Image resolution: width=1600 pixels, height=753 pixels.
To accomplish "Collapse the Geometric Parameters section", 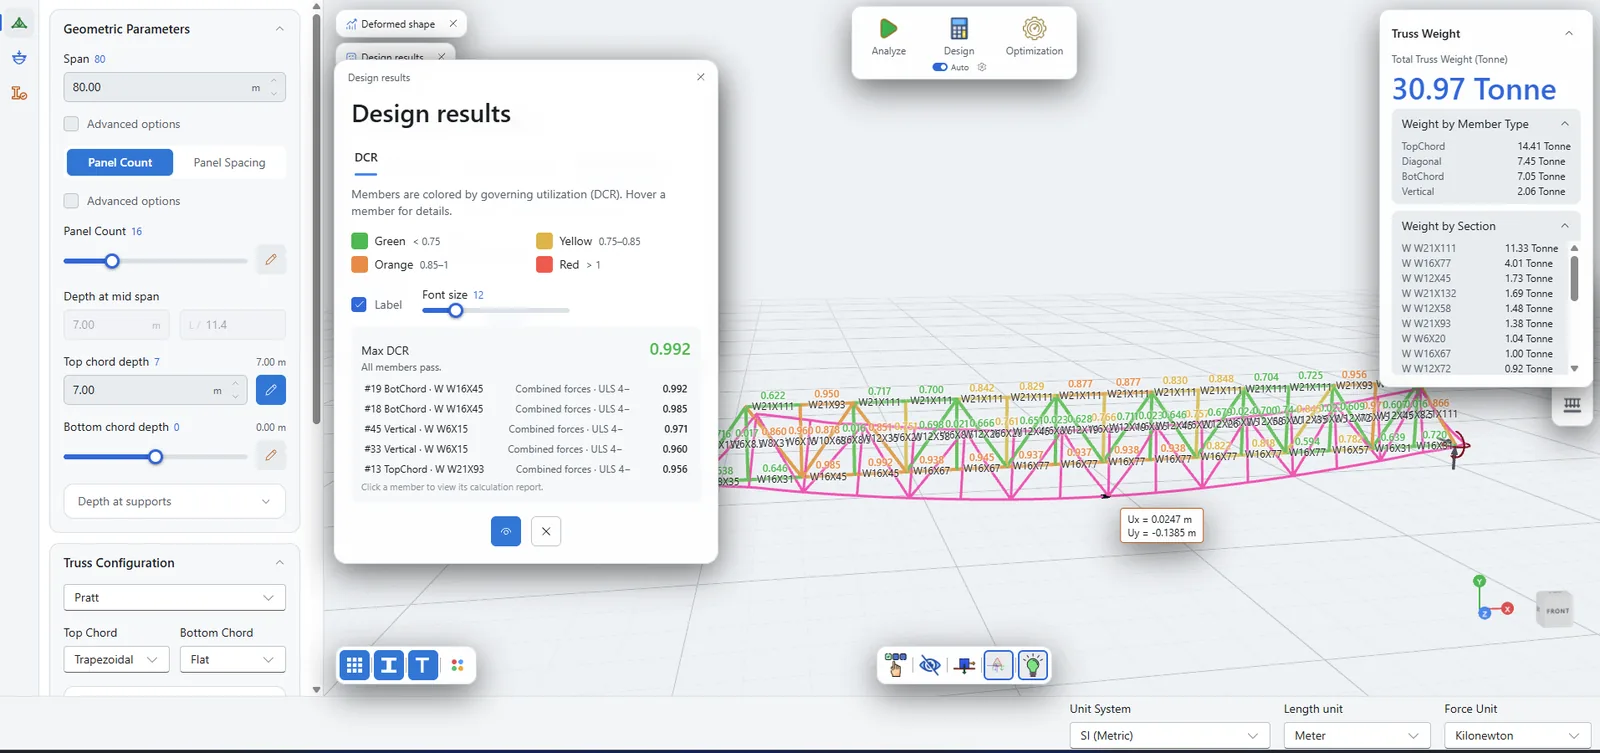I will point(279,29).
